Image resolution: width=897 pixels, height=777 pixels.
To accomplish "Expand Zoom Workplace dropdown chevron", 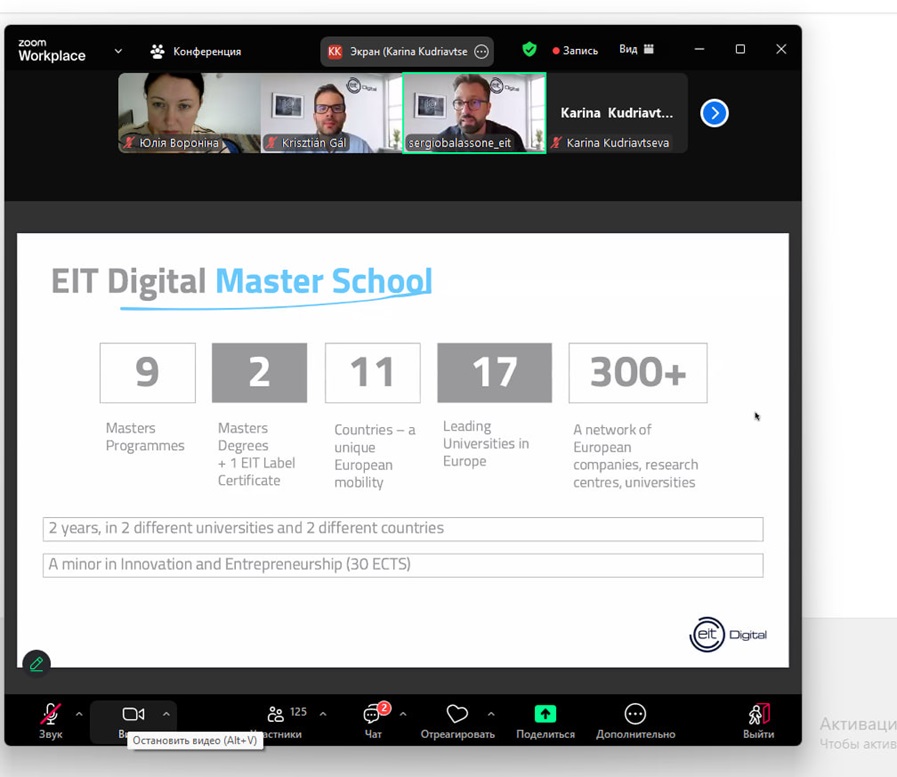I will coord(118,51).
